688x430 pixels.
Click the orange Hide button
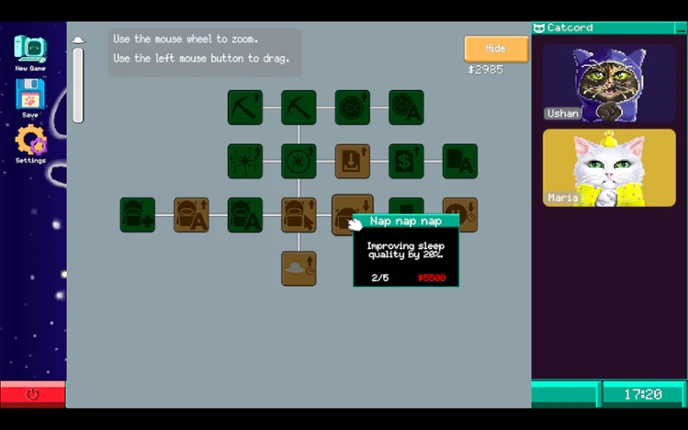pos(496,49)
